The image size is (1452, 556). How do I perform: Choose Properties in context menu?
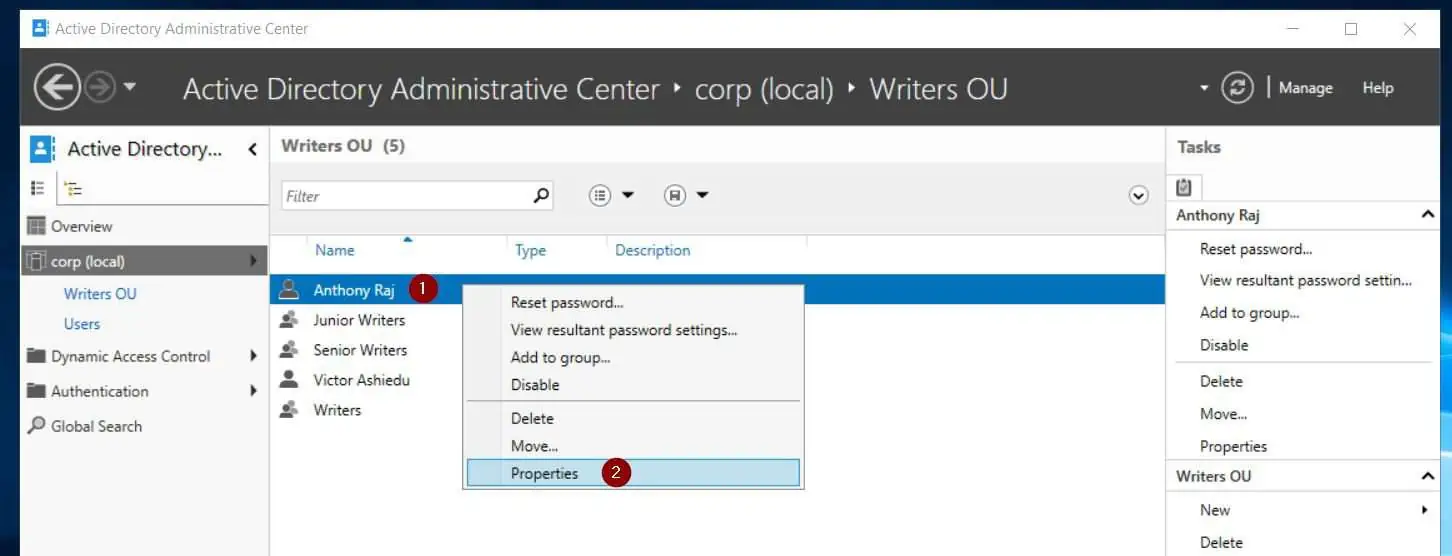633,473
